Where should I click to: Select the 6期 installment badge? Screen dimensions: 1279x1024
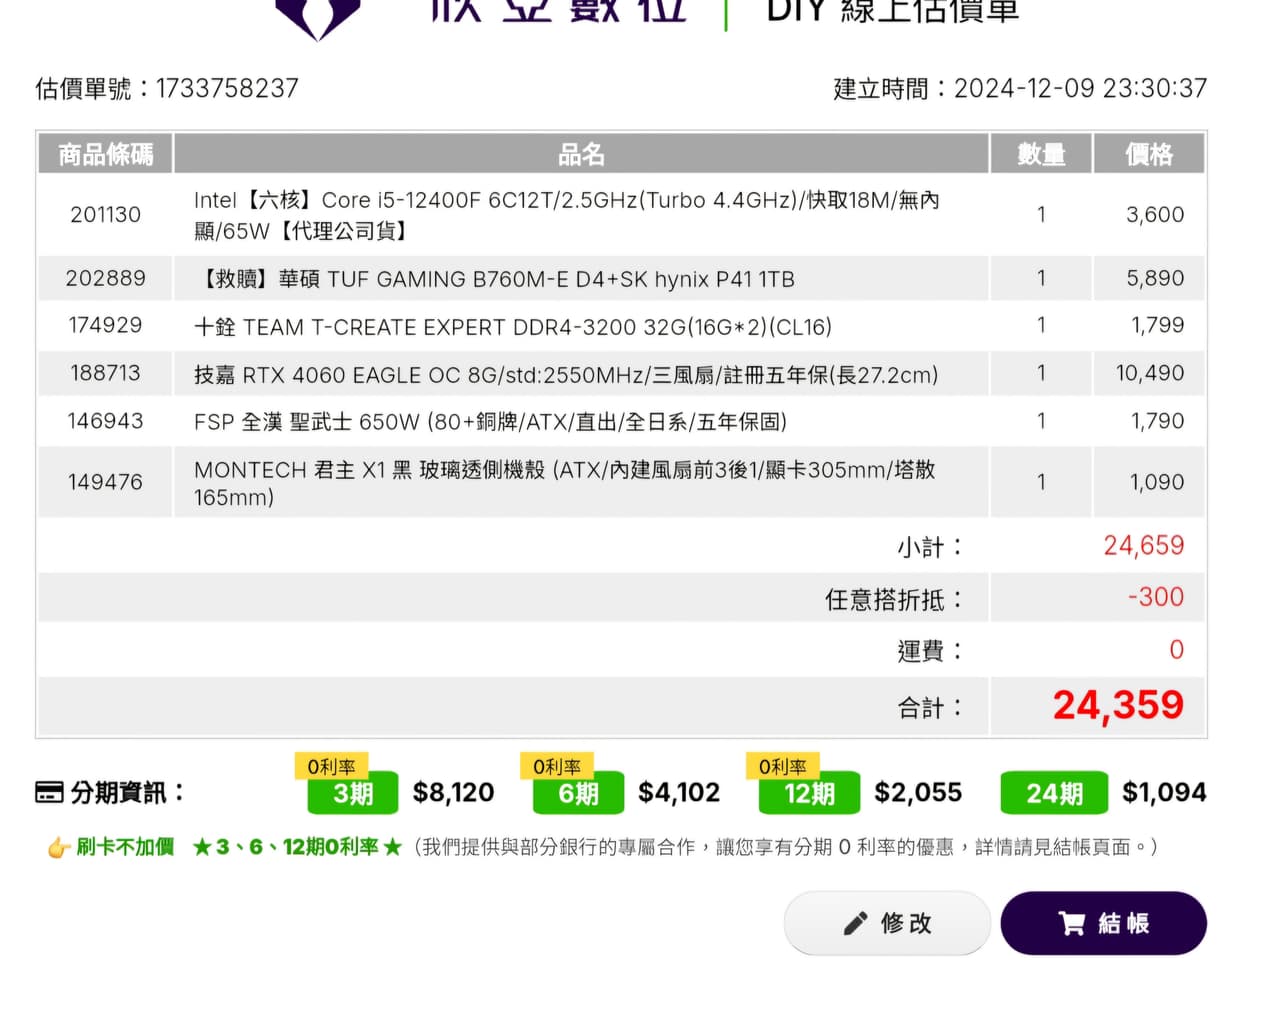pos(578,794)
